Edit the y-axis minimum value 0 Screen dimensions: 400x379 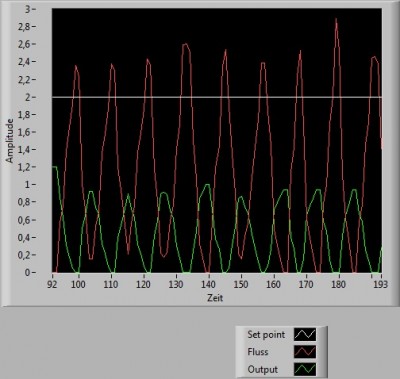(27, 272)
